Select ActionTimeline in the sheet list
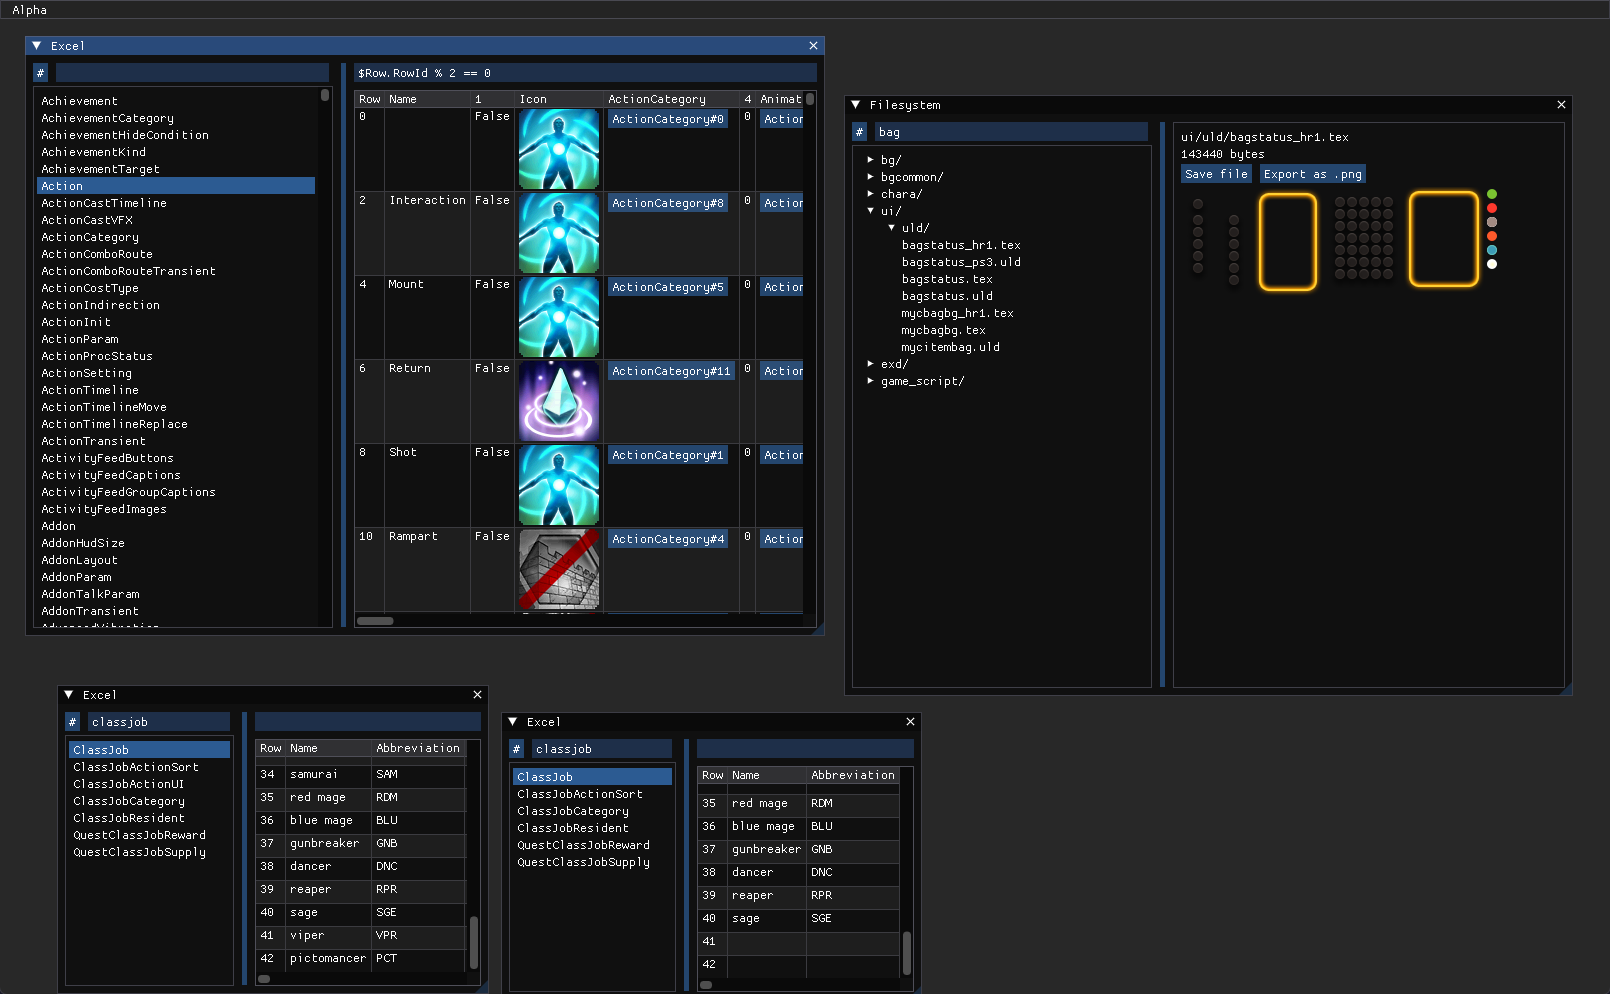The width and height of the screenshot is (1610, 994). (90, 390)
